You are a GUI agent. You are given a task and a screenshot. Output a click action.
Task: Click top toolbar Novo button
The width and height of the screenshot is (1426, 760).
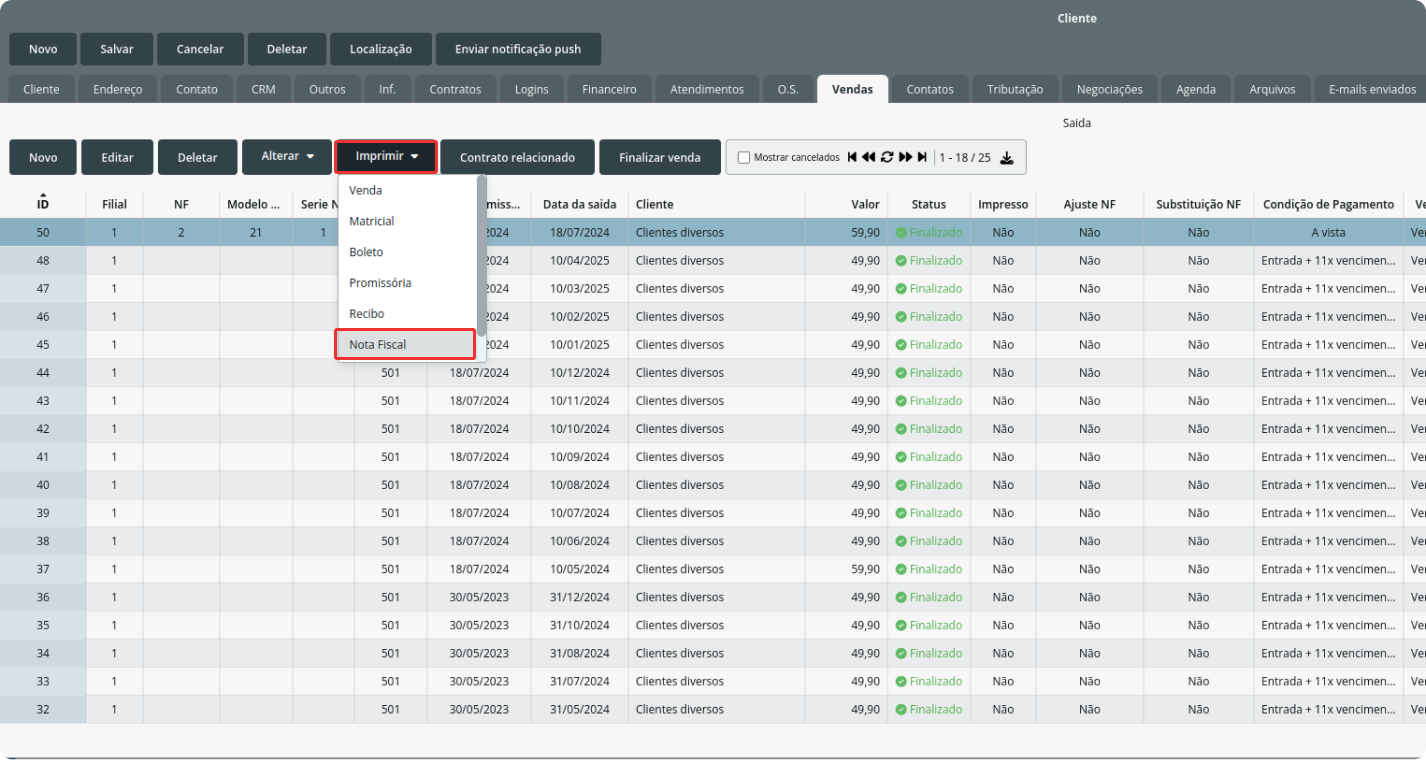(43, 49)
